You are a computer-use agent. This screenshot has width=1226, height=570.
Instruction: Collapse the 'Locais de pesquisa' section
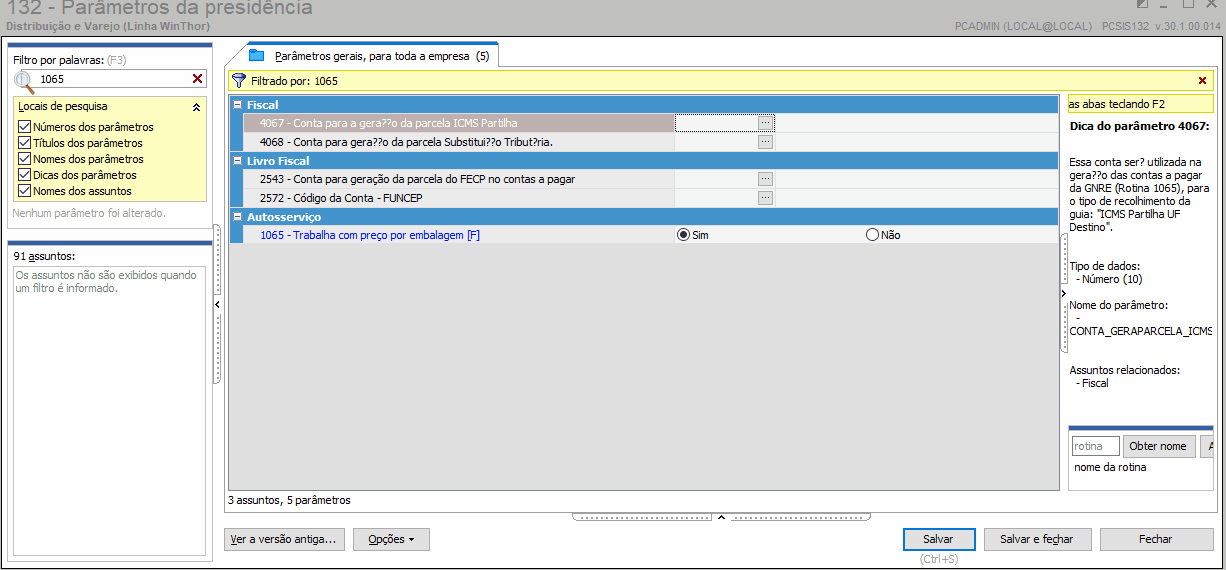pos(196,106)
